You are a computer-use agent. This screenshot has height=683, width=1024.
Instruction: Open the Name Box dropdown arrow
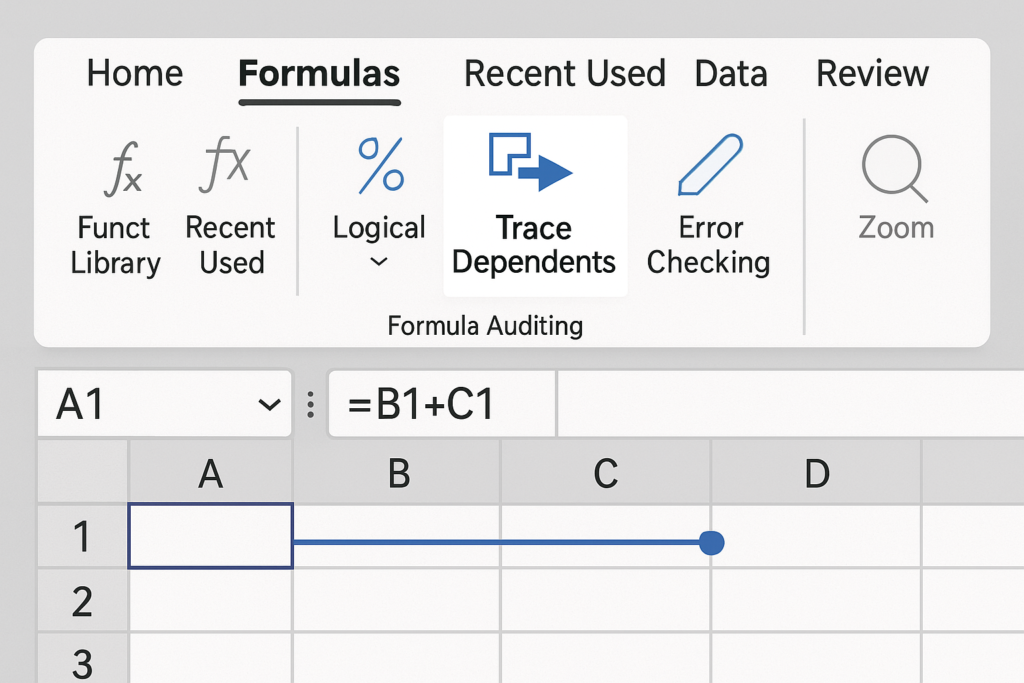(268, 405)
